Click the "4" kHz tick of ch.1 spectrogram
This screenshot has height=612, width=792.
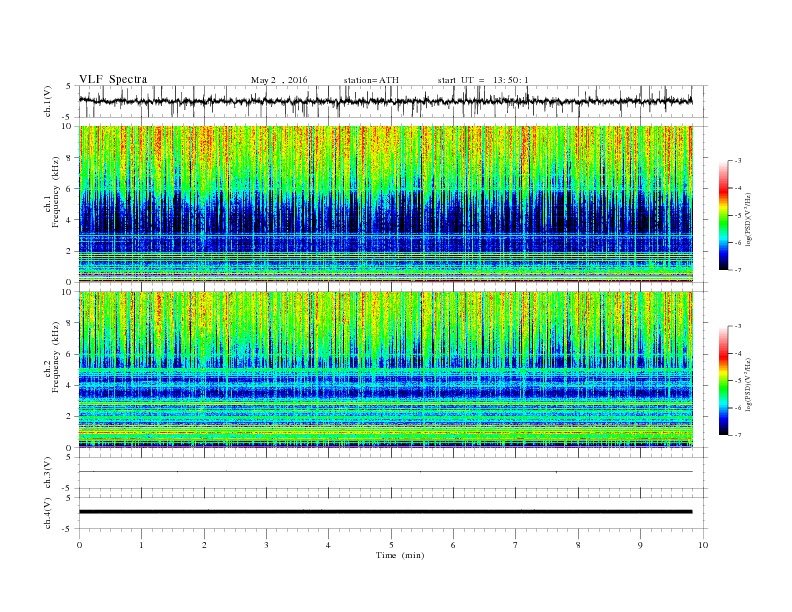coord(69,220)
